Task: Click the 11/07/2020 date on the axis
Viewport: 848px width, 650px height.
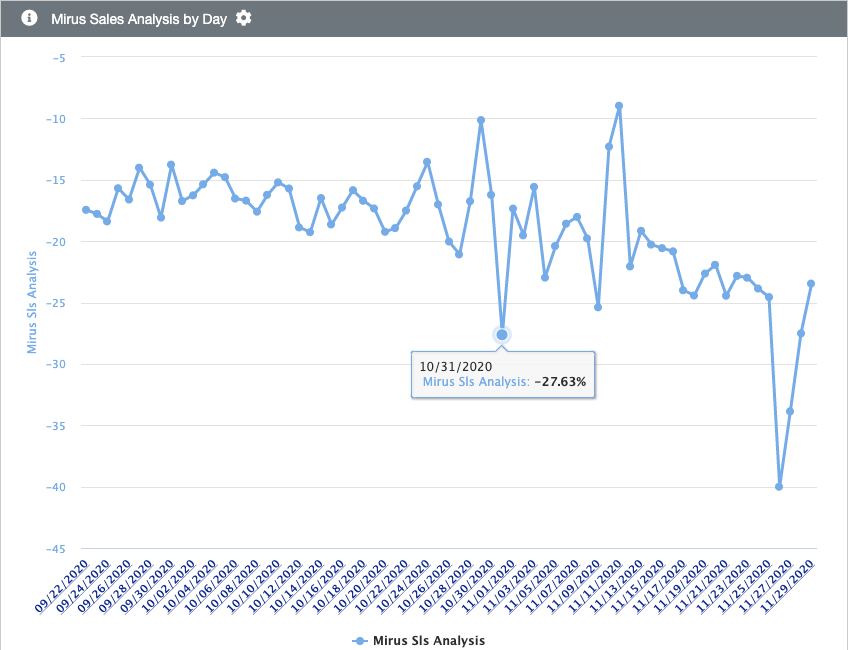Action: point(552,587)
